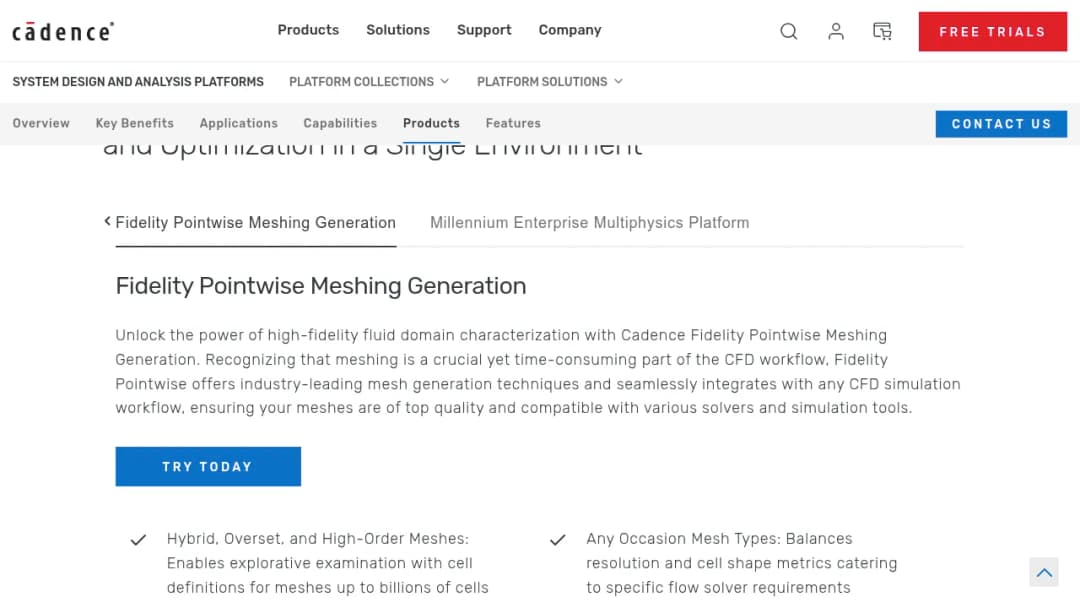1080x608 pixels.
Task: Click System Design and Analysis Platforms heading
Action: pyautogui.click(x=138, y=82)
